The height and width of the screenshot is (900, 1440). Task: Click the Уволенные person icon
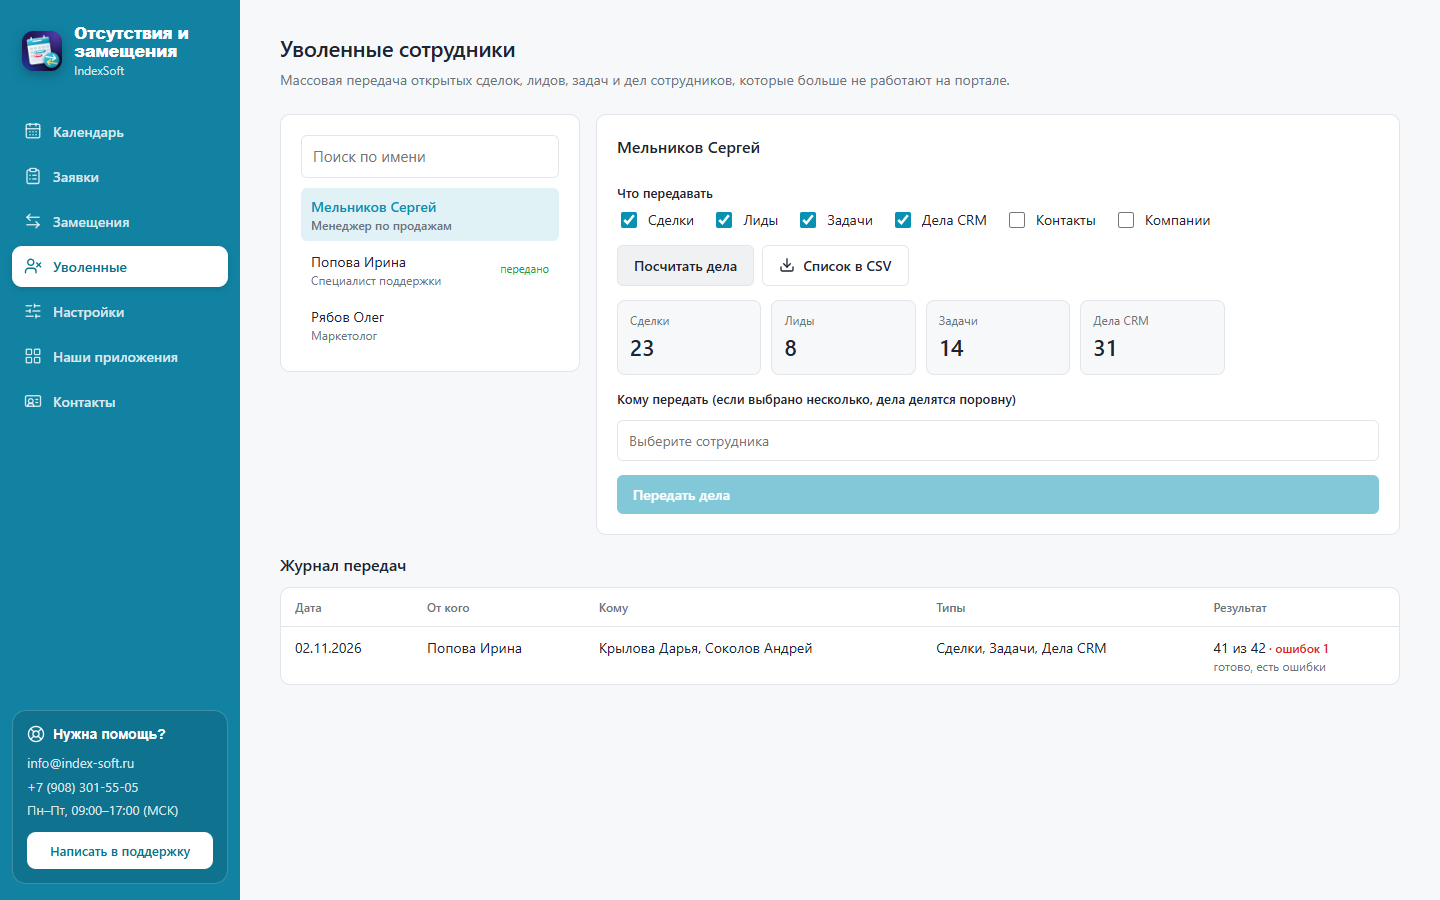[33, 266]
